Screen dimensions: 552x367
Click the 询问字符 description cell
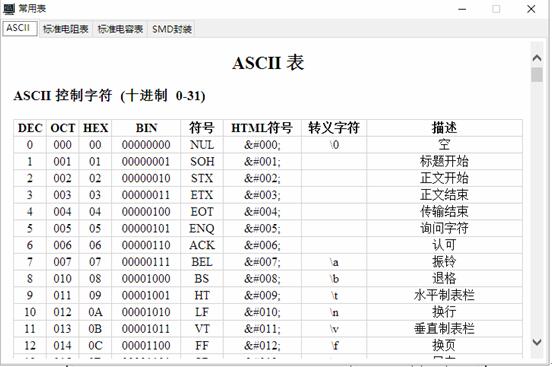pyautogui.click(x=444, y=229)
